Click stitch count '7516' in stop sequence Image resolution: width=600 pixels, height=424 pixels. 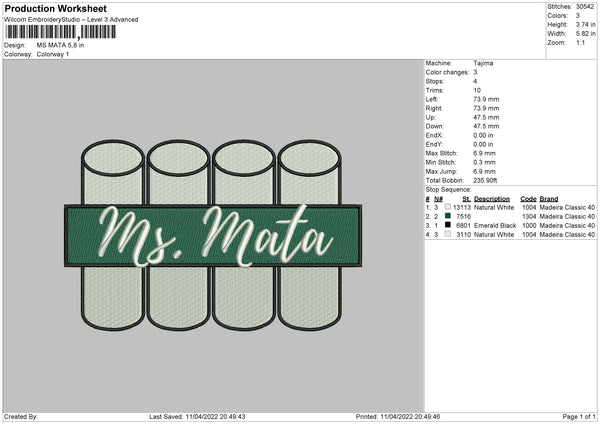pyautogui.click(x=463, y=217)
